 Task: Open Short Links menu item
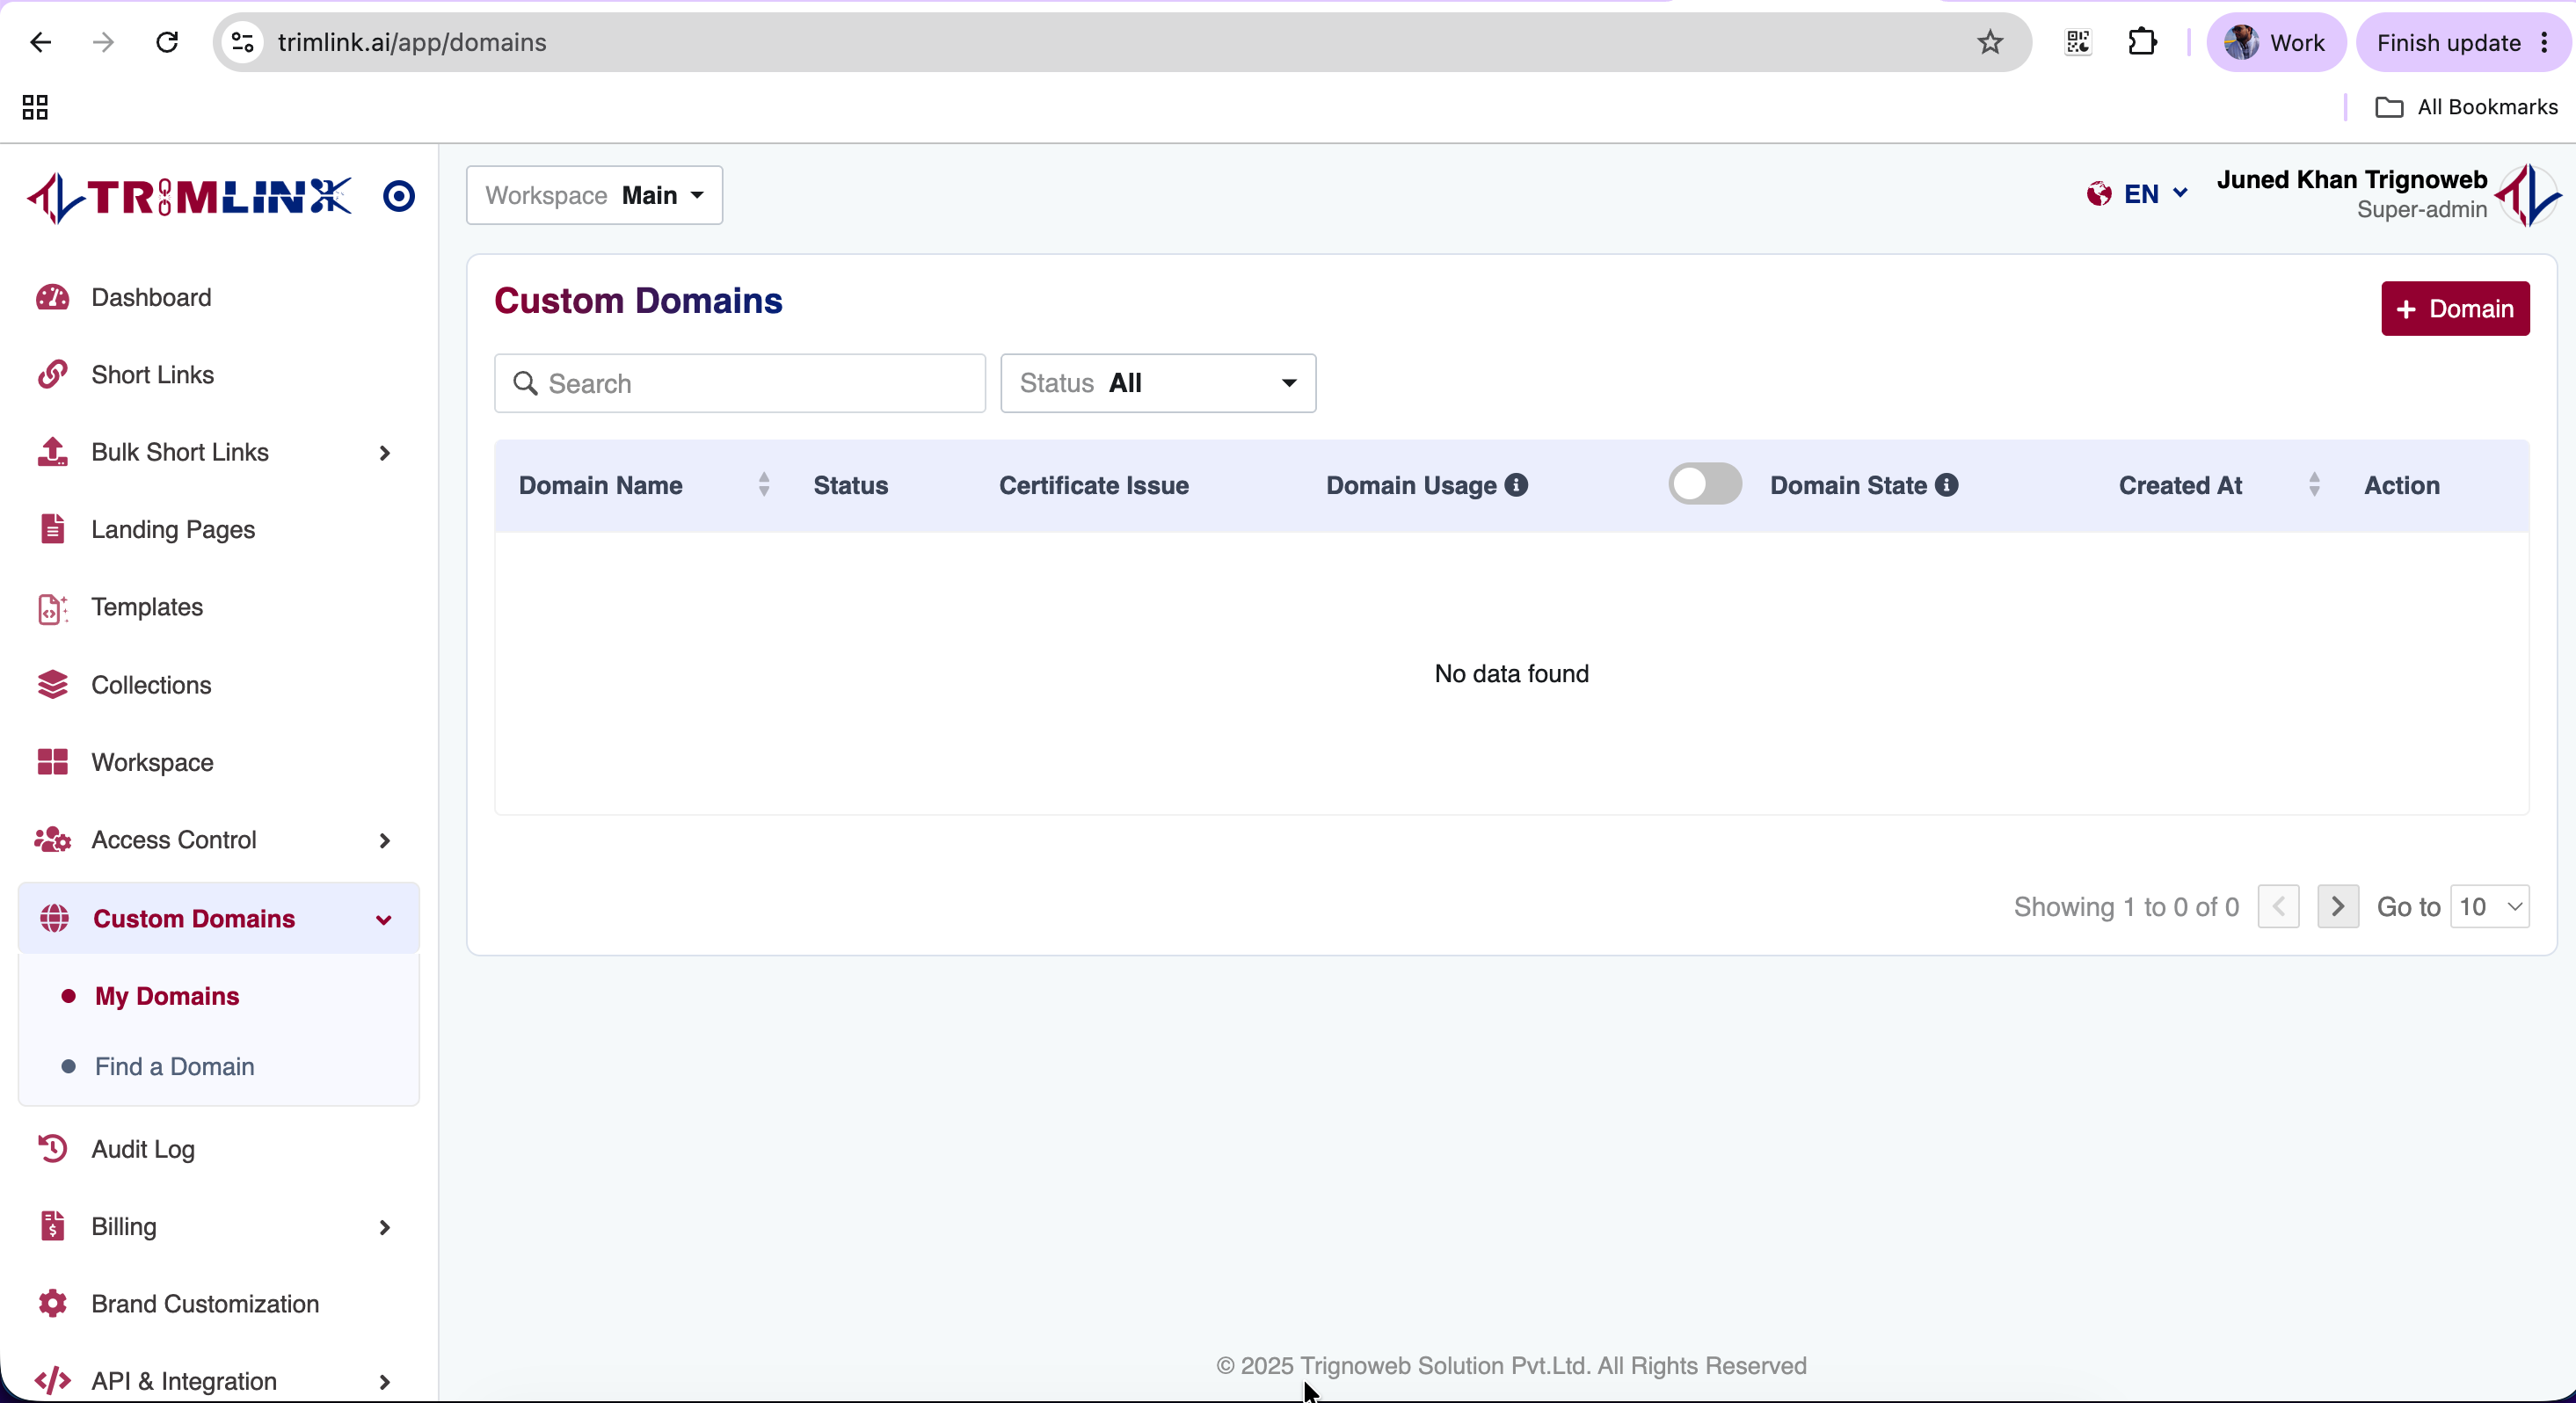click(x=152, y=375)
